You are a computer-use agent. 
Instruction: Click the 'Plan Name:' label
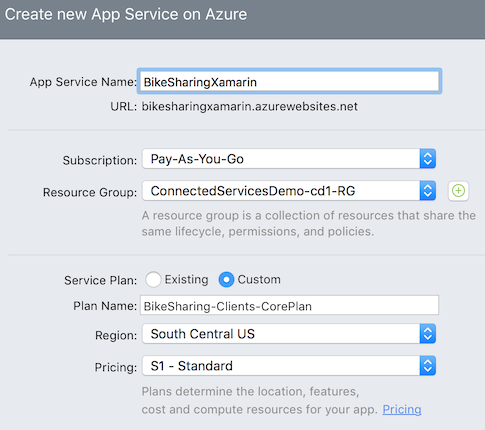pos(105,306)
